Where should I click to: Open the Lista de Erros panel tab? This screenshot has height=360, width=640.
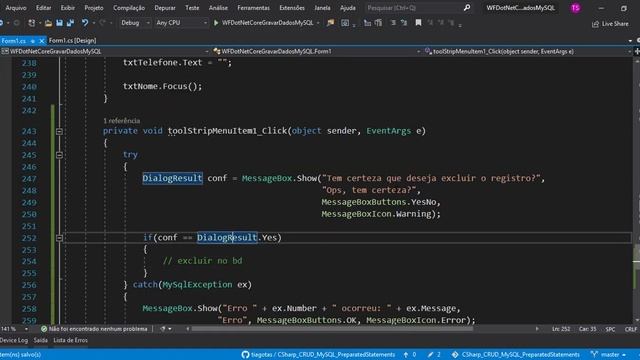click(x=71, y=340)
